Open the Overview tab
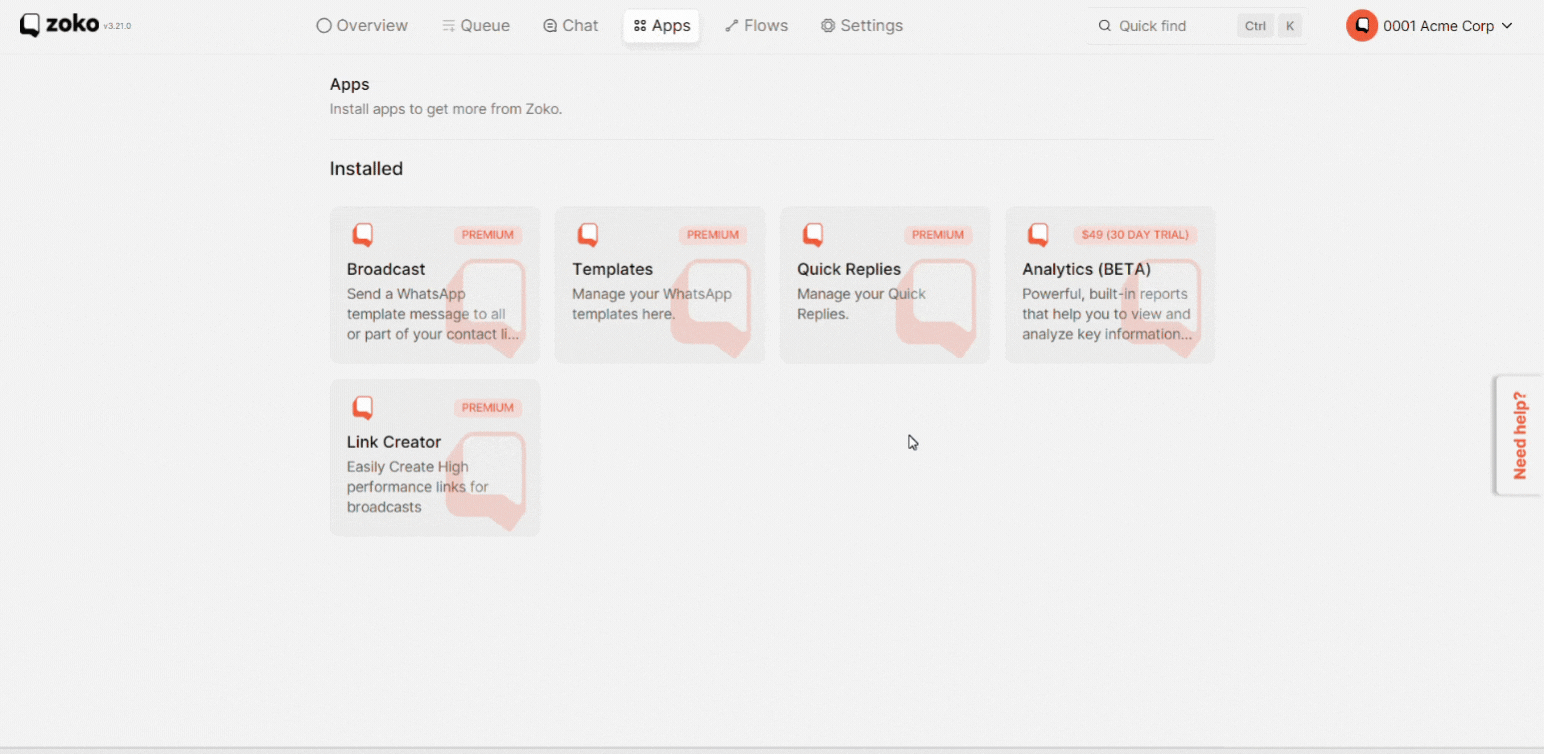Viewport: 1544px width, 754px height. tap(362, 26)
